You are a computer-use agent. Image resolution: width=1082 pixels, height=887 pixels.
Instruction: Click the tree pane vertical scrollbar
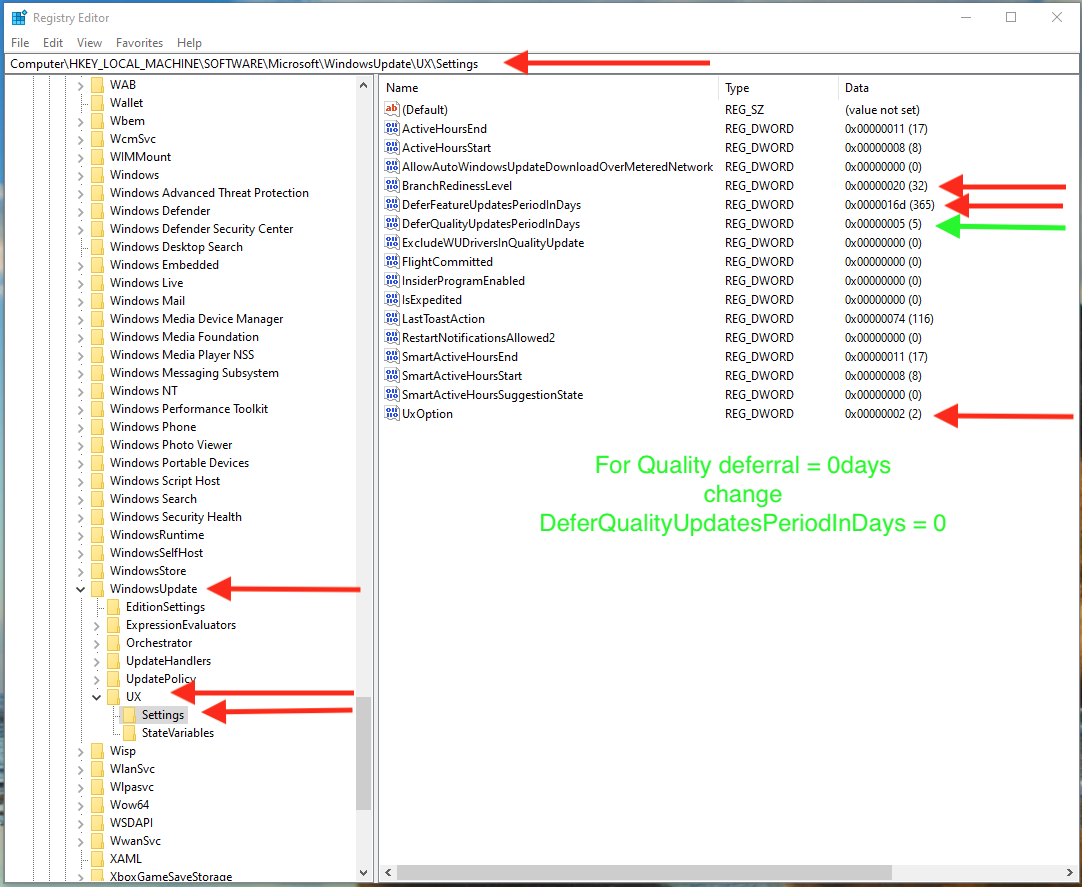364,750
